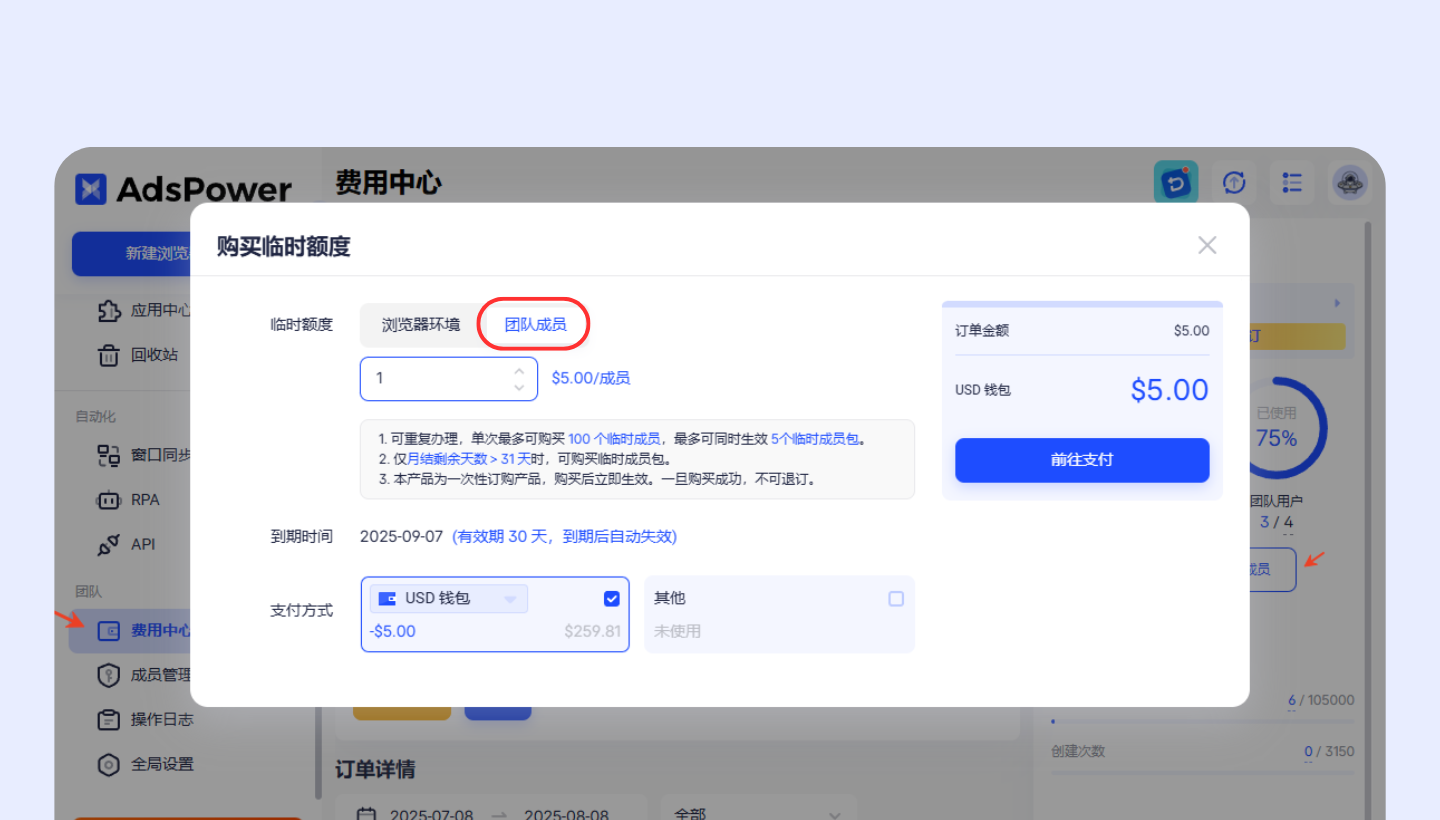1440x820 pixels.
Task: Decrease quantity with the down stepper arrow
Action: [519, 387]
